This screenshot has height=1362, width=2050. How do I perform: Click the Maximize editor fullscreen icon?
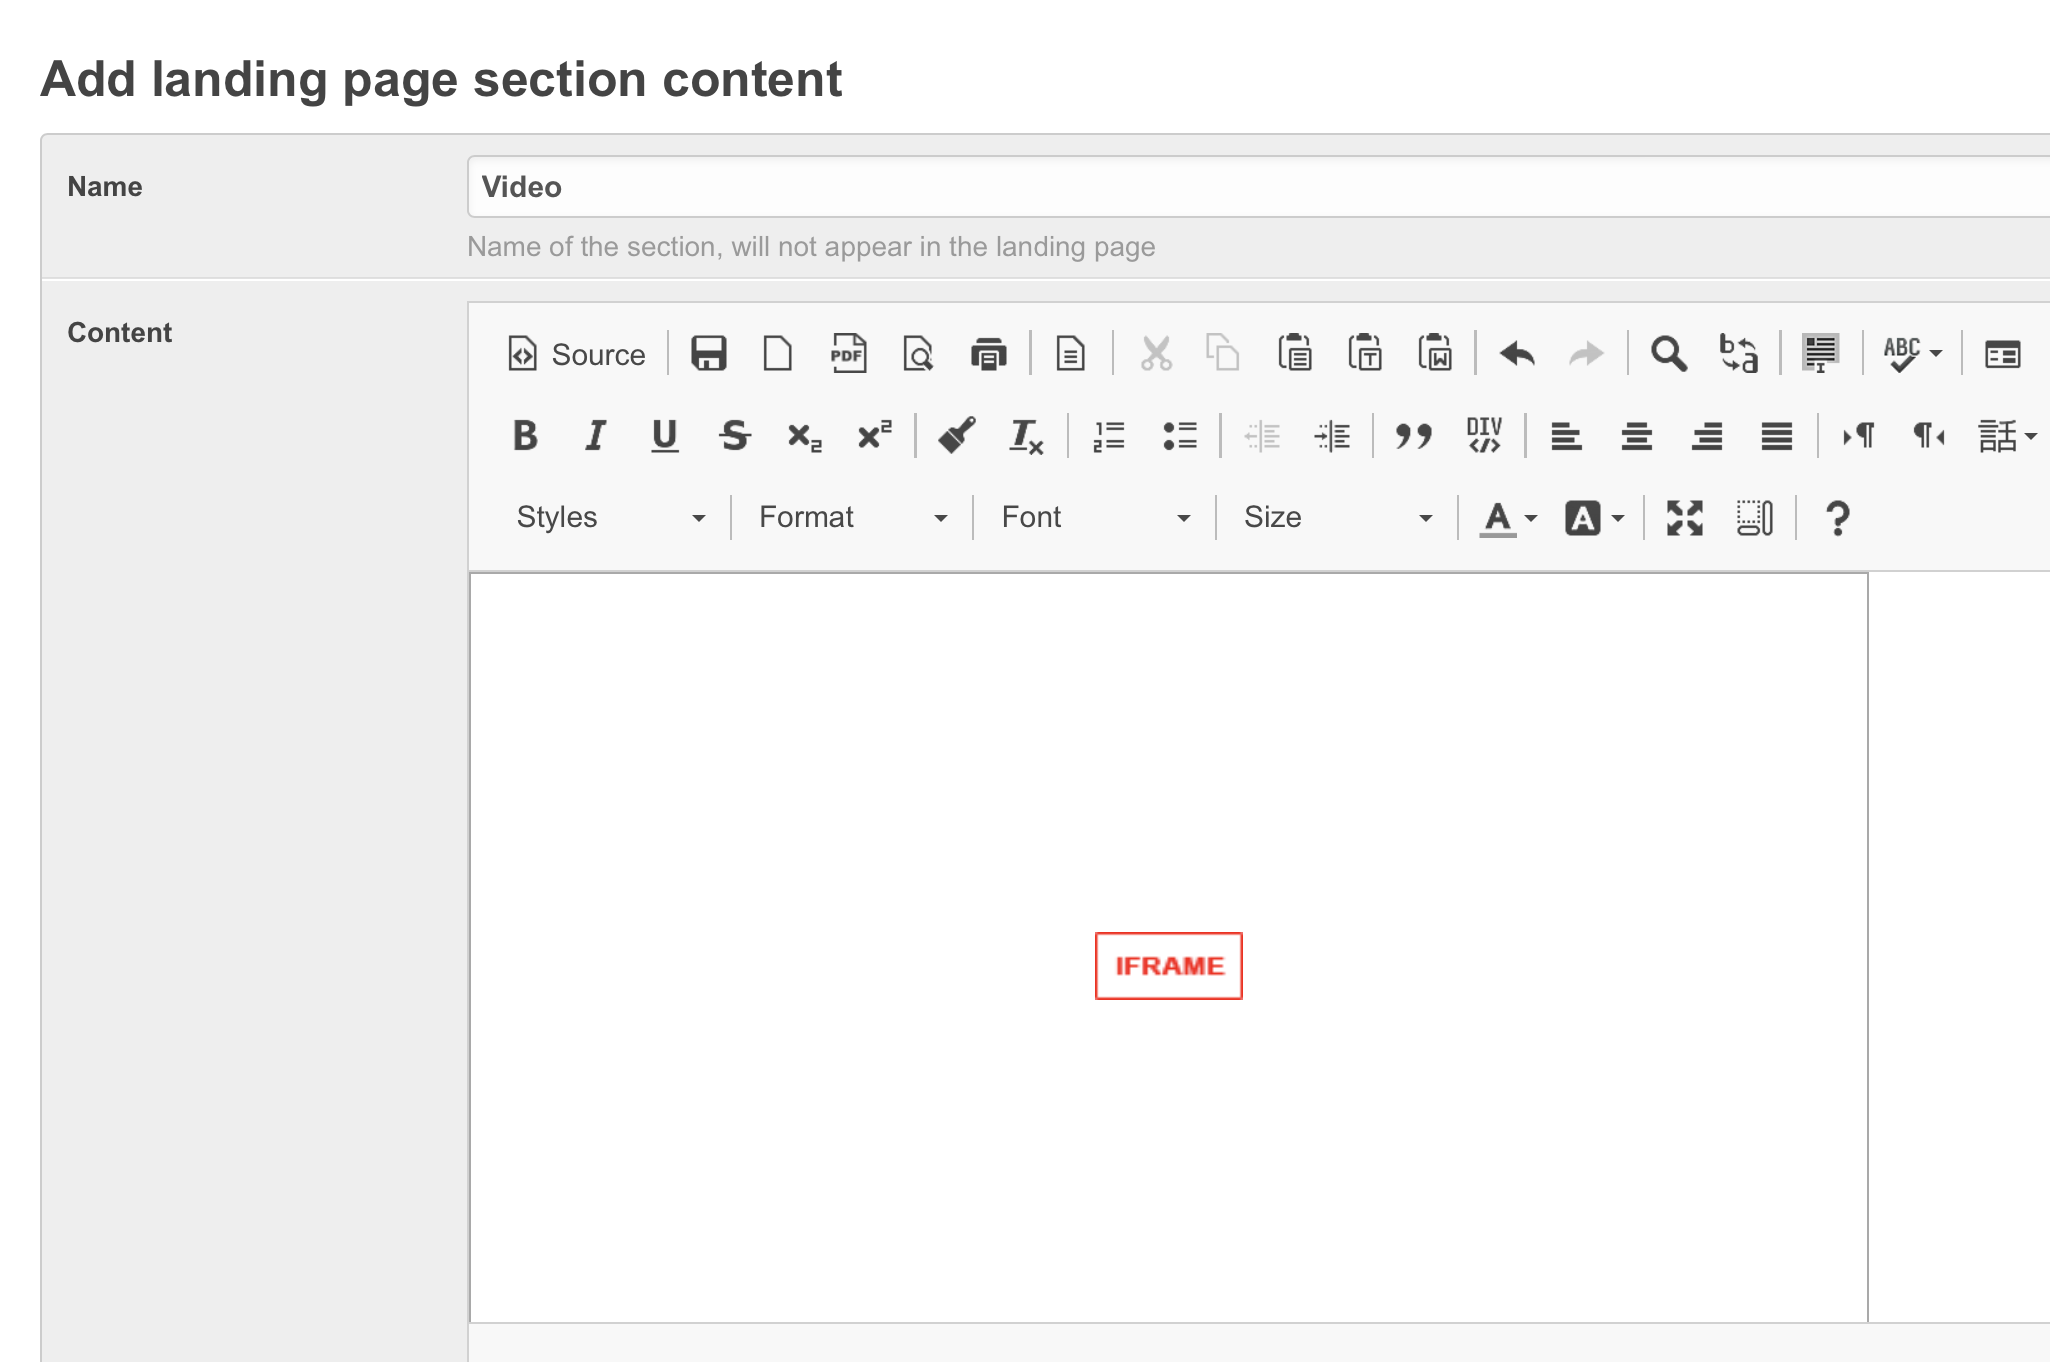click(1685, 515)
